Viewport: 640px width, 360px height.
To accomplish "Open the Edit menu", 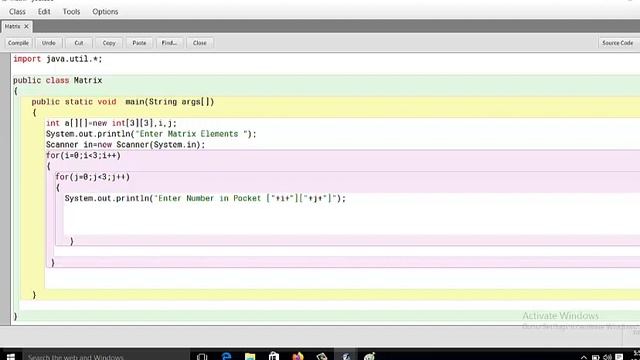I will coord(44,11).
